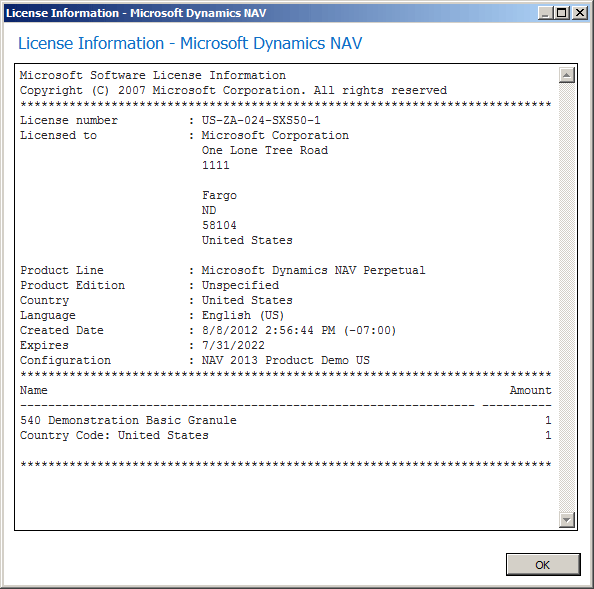Click the ND state line
Viewport: 594px width, 589px height.
[209, 210]
